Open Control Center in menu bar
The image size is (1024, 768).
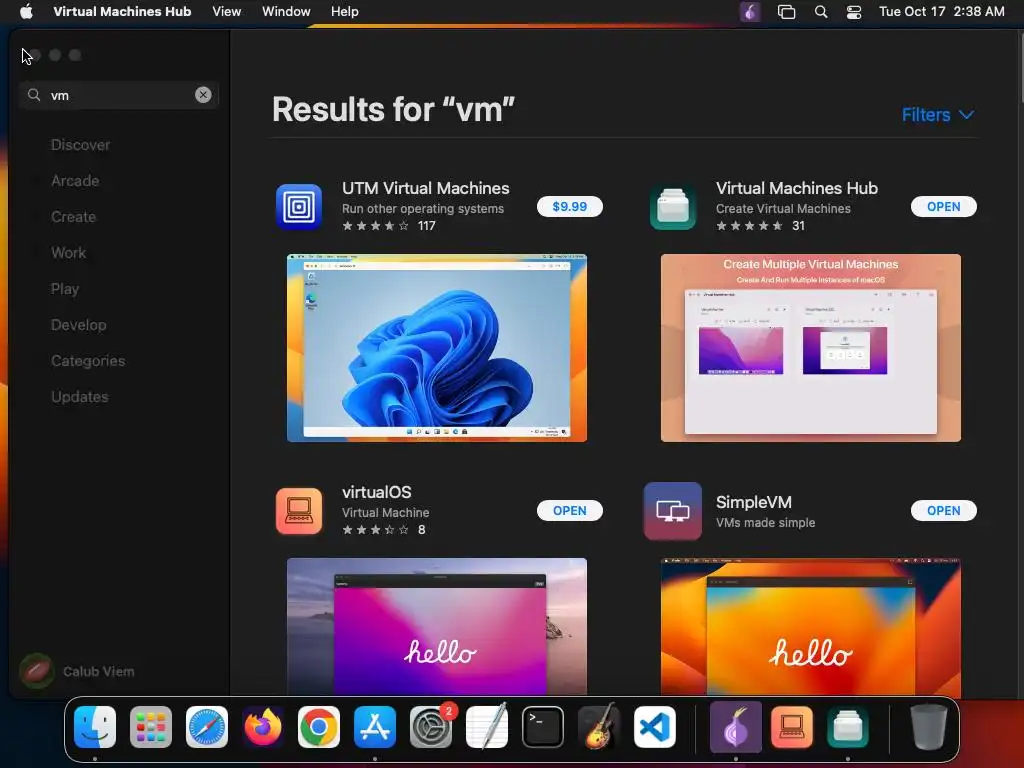[x=854, y=12]
